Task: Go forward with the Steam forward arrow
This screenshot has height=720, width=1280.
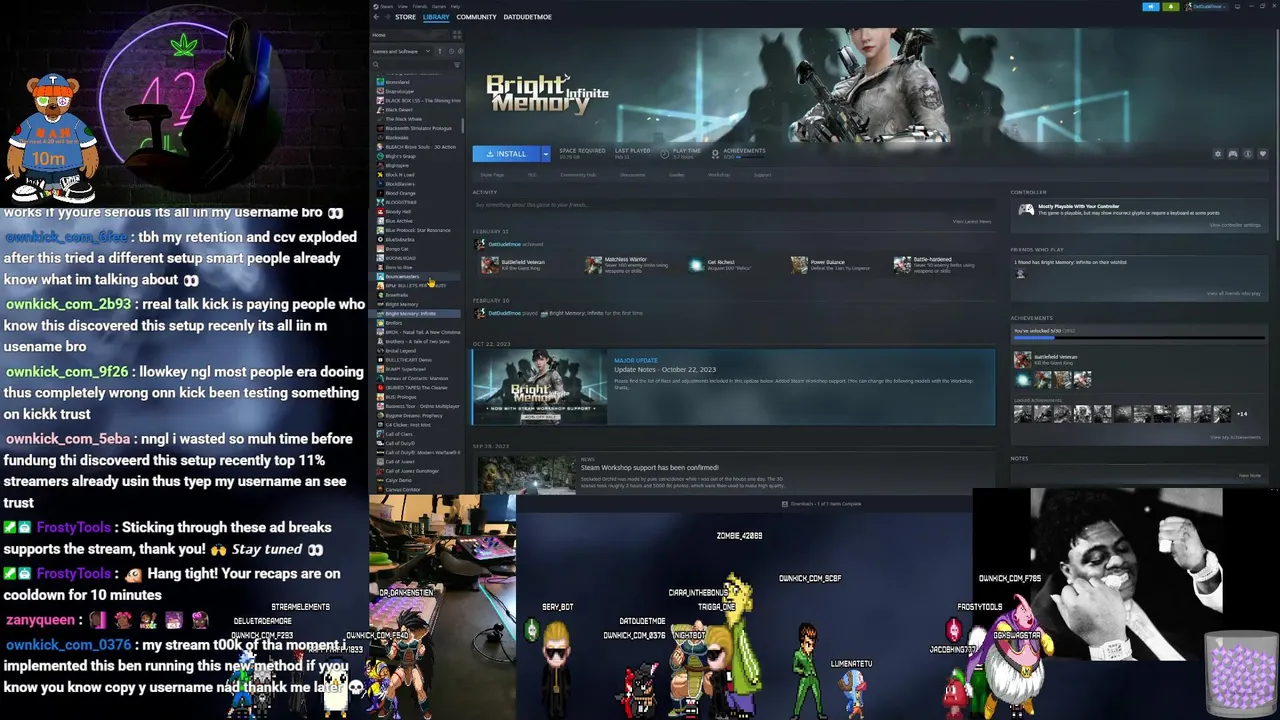Action: point(388,17)
